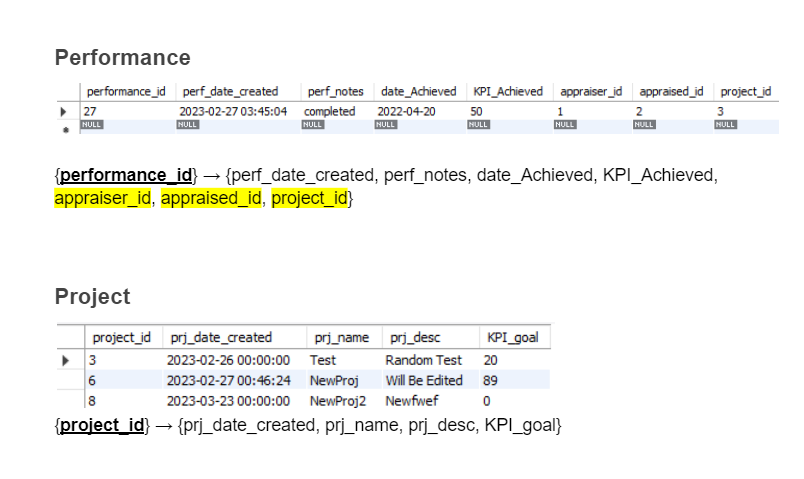
Task: Click the NULL cell under perf_date_created
Action: point(238,126)
